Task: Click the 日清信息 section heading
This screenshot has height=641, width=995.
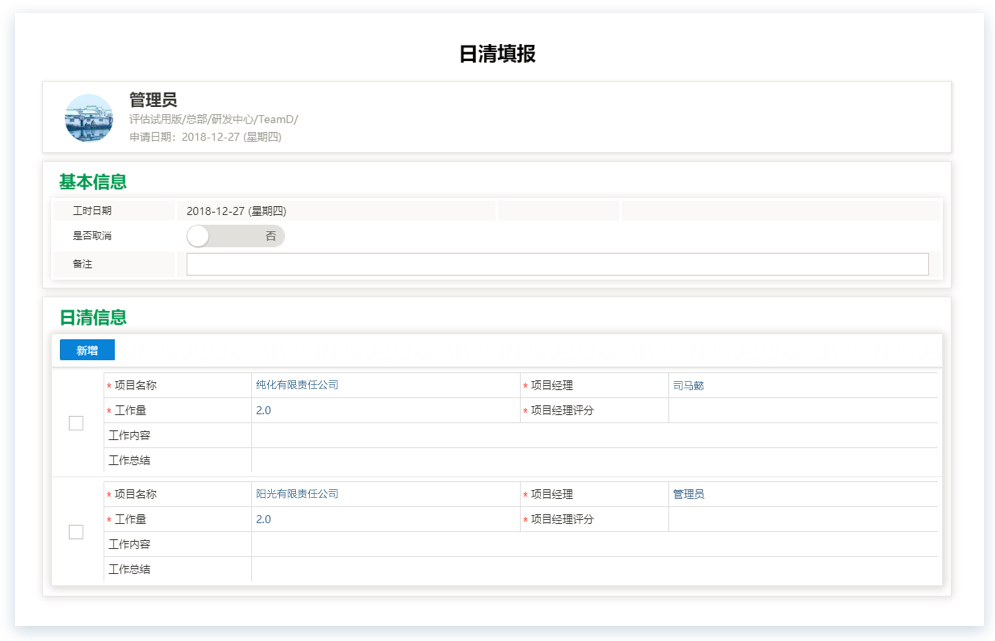Action: [x=93, y=317]
